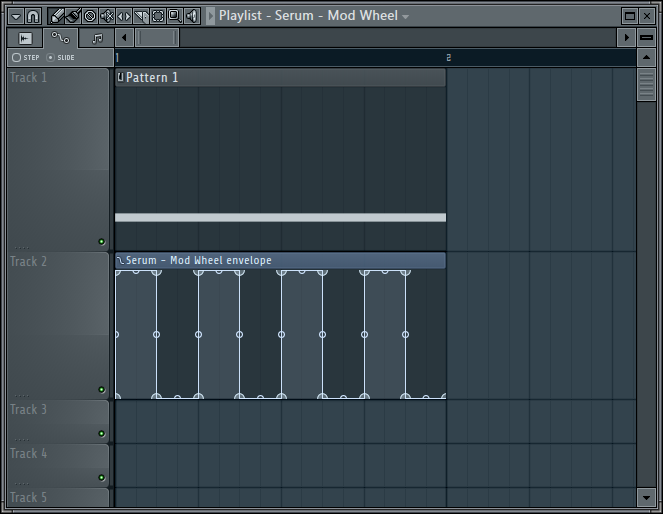Mute Track 4 with its green LED
Image resolution: width=663 pixels, height=514 pixels.
pos(101,478)
